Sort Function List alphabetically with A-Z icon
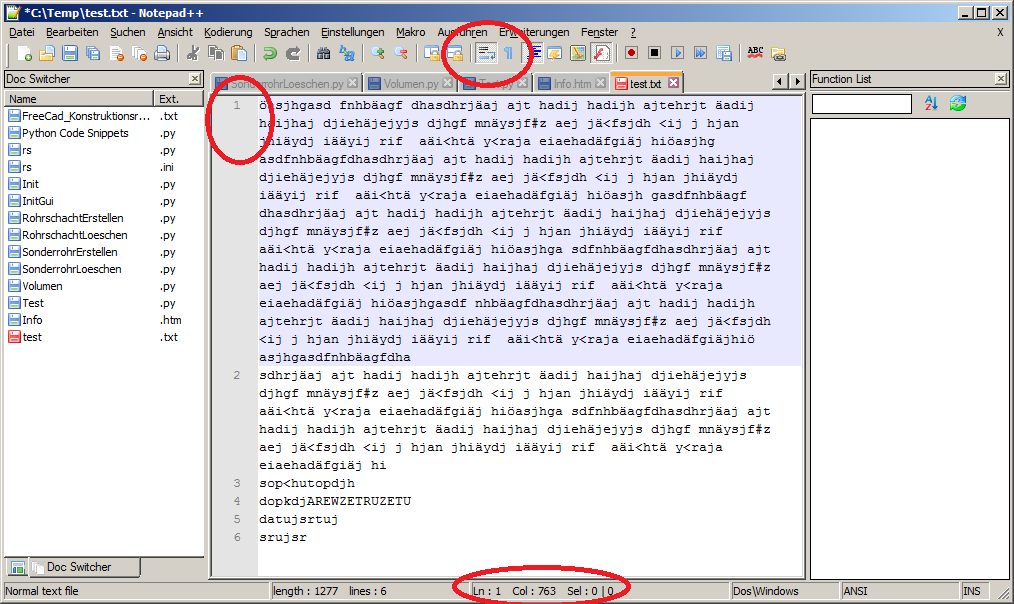1014x604 pixels. tap(933, 103)
